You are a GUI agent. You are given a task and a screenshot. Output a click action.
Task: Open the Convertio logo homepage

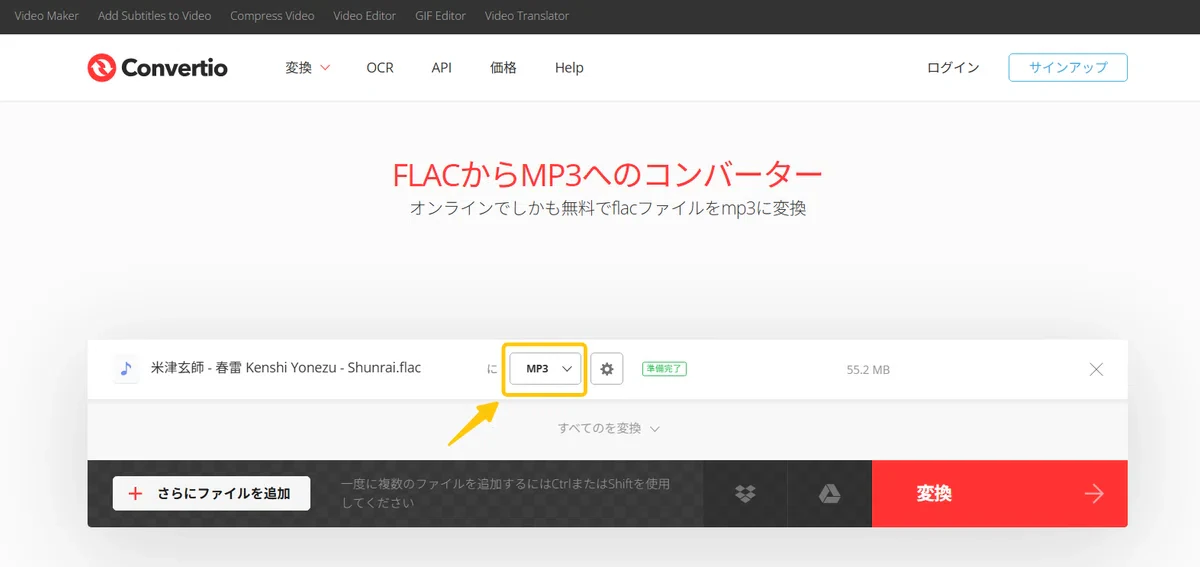158,68
